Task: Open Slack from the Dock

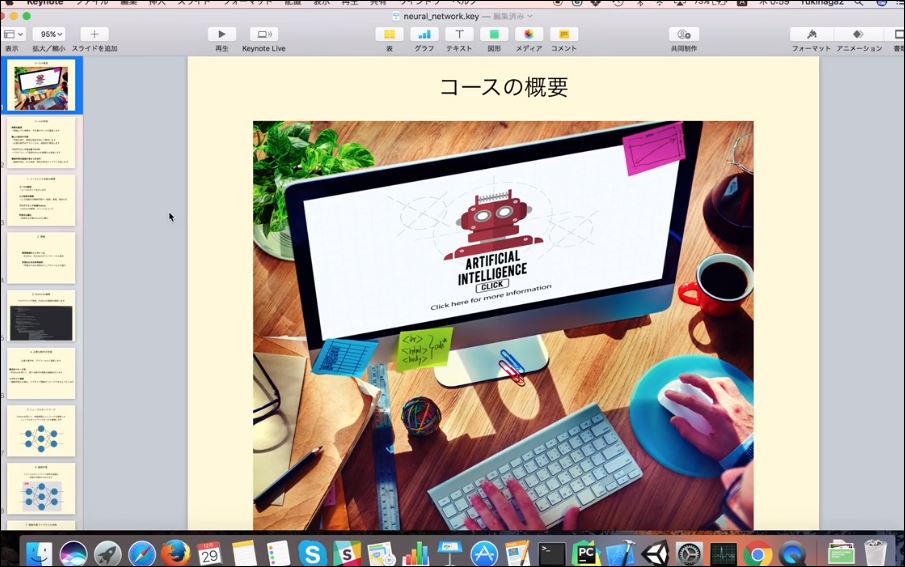Action: pyautogui.click(x=346, y=554)
